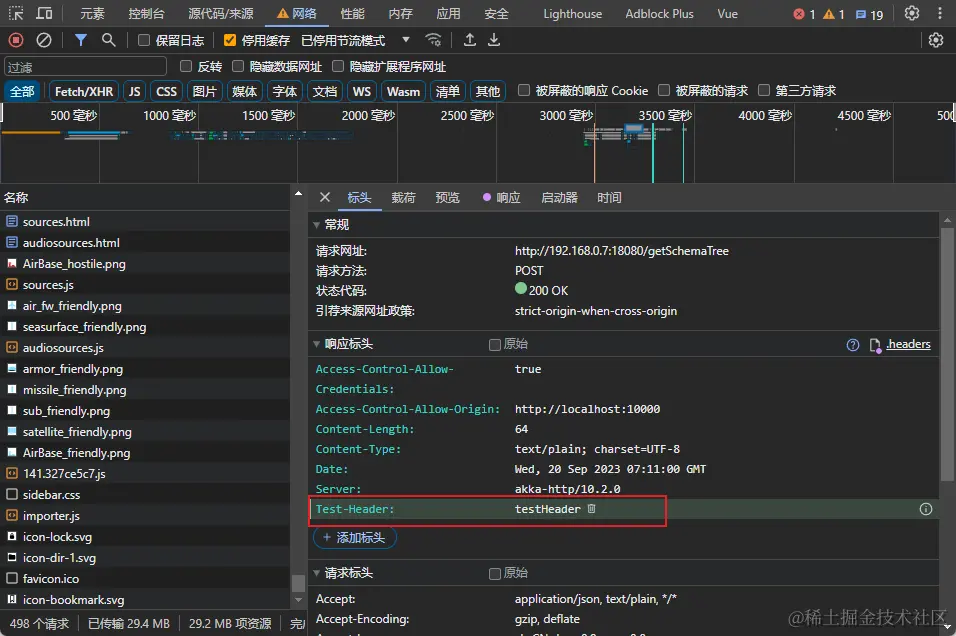Delete the testHeader value with trash icon
The width and height of the screenshot is (956, 636).
pos(591,509)
